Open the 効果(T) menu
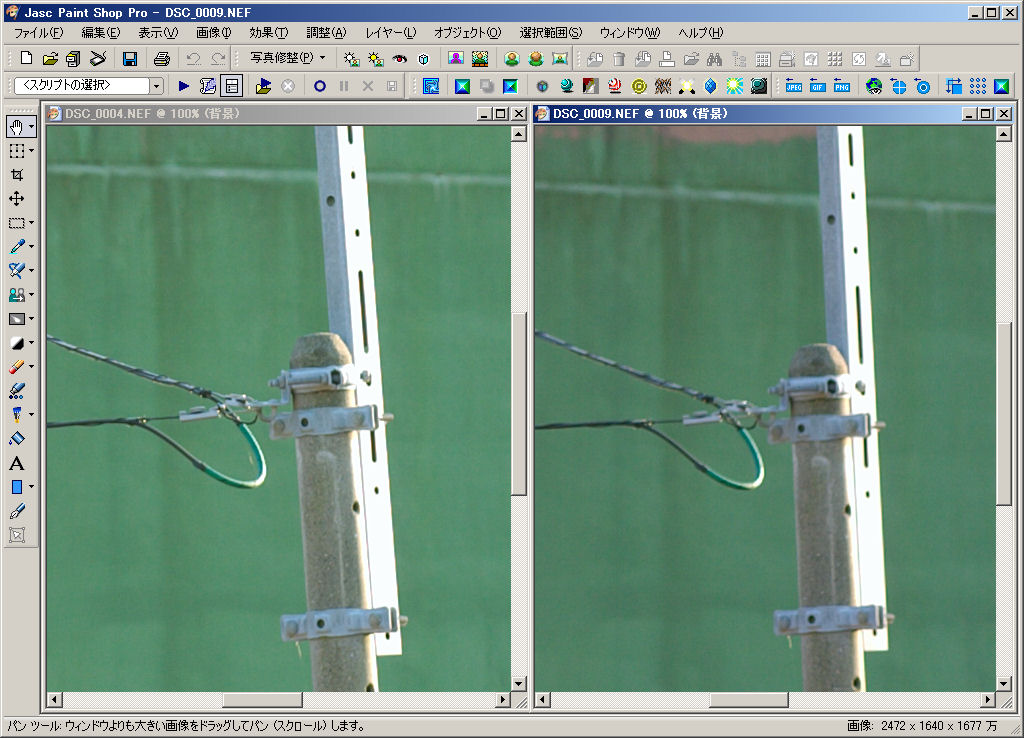 click(268, 33)
